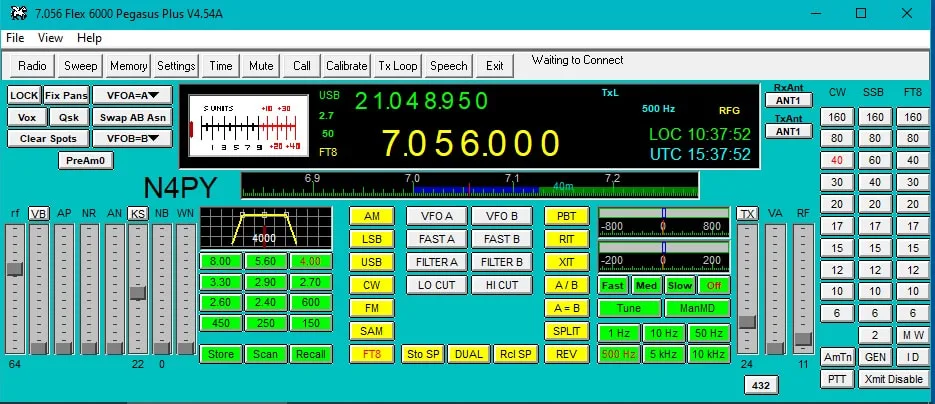Viewport: 935px width, 404px height.
Task: Select AM mode
Action: pos(371,216)
